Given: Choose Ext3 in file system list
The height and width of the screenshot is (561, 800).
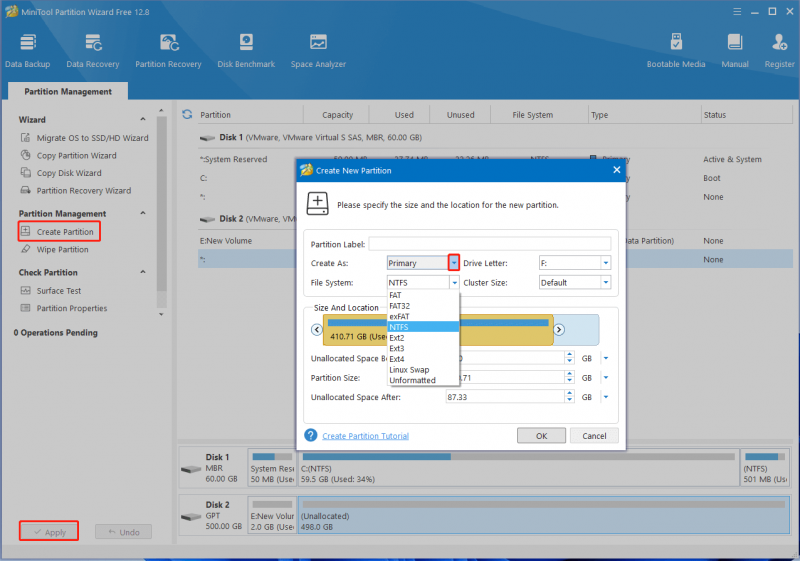Looking at the screenshot, I should coord(423,348).
